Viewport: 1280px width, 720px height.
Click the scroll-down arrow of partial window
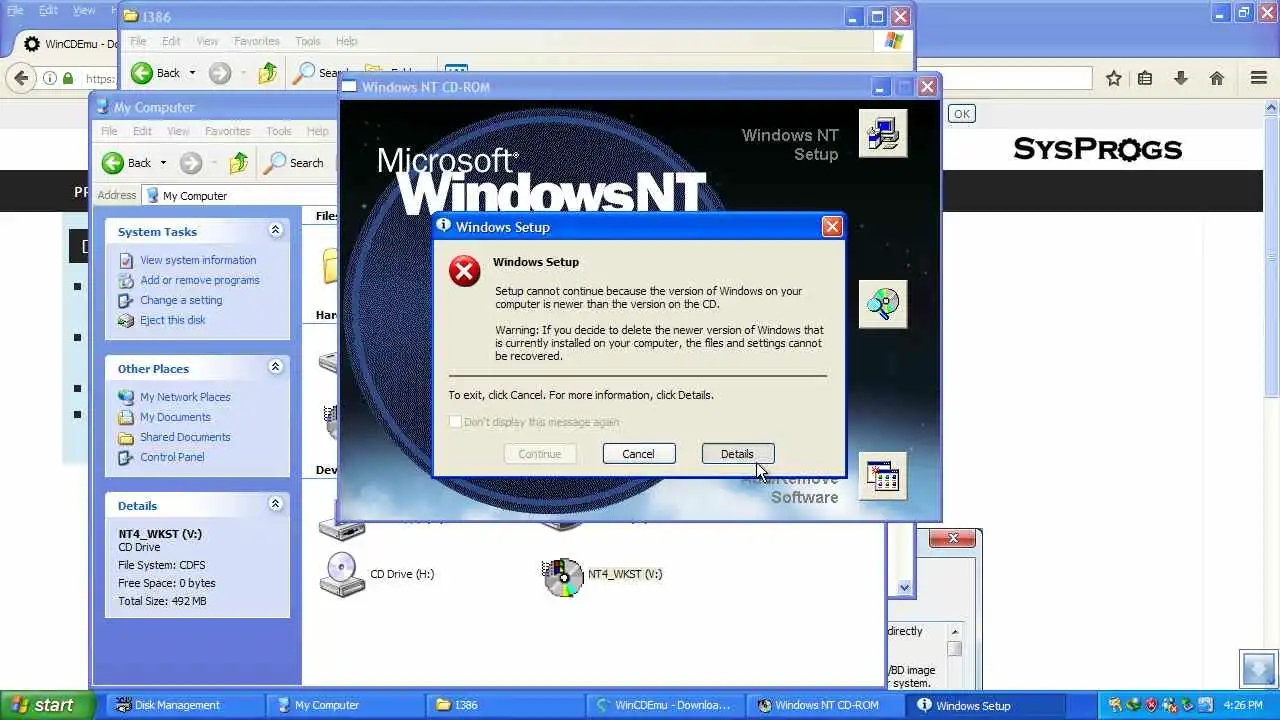(x=905, y=588)
